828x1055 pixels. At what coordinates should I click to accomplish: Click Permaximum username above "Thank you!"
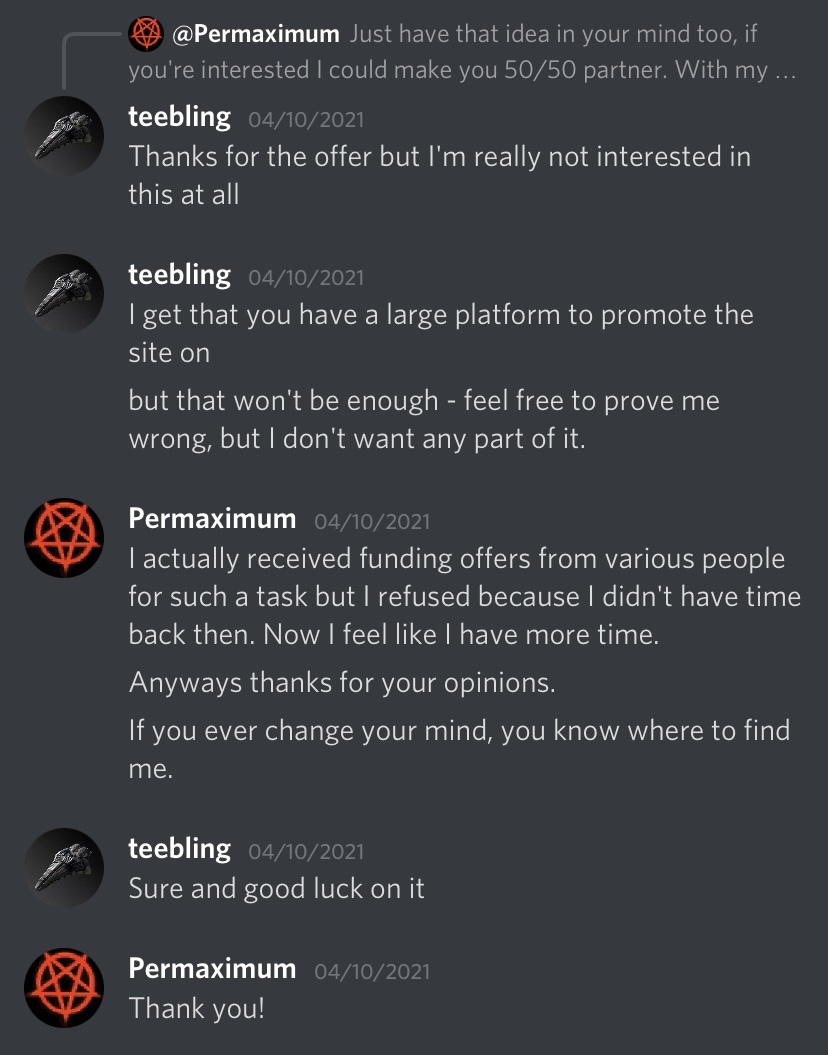(212, 969)
